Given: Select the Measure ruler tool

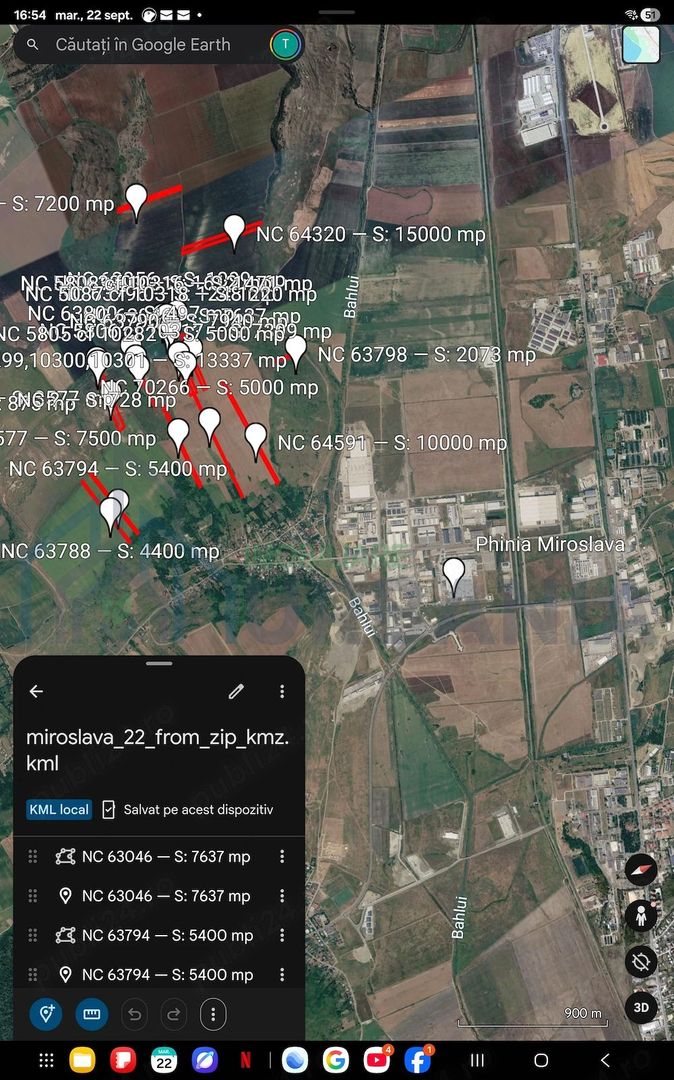Looking at the screenshot, I should coord(92,1014).
